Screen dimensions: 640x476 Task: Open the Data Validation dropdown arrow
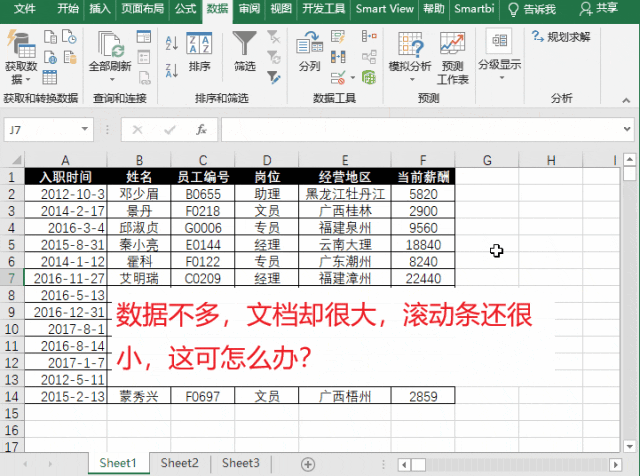click(352, 78)
